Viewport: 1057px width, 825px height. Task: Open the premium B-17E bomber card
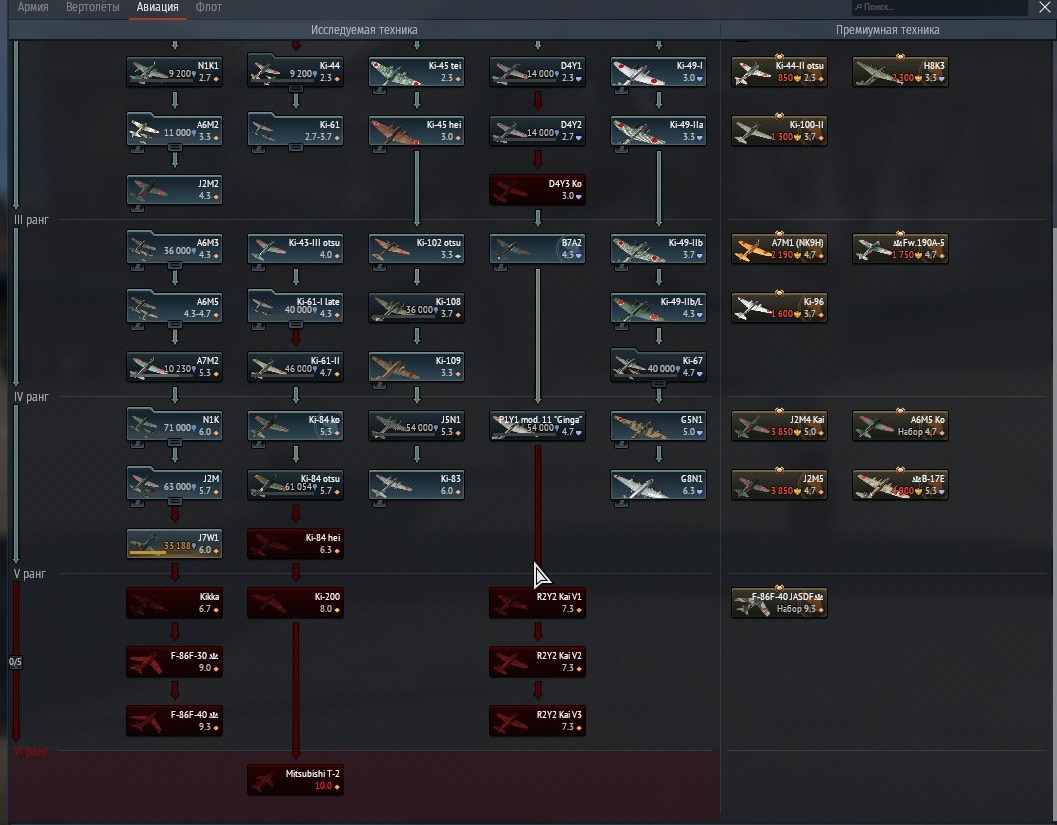coord(901,485)
